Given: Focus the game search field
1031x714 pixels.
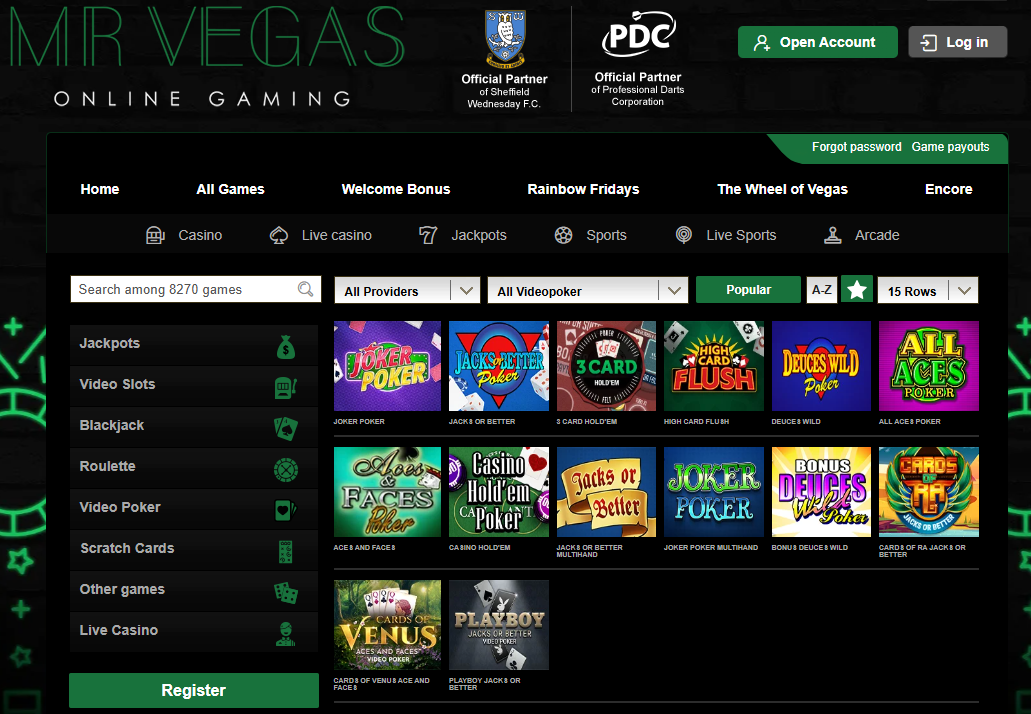Looking at the screenshot, I should pyautogui.click(x=195, y=289).
